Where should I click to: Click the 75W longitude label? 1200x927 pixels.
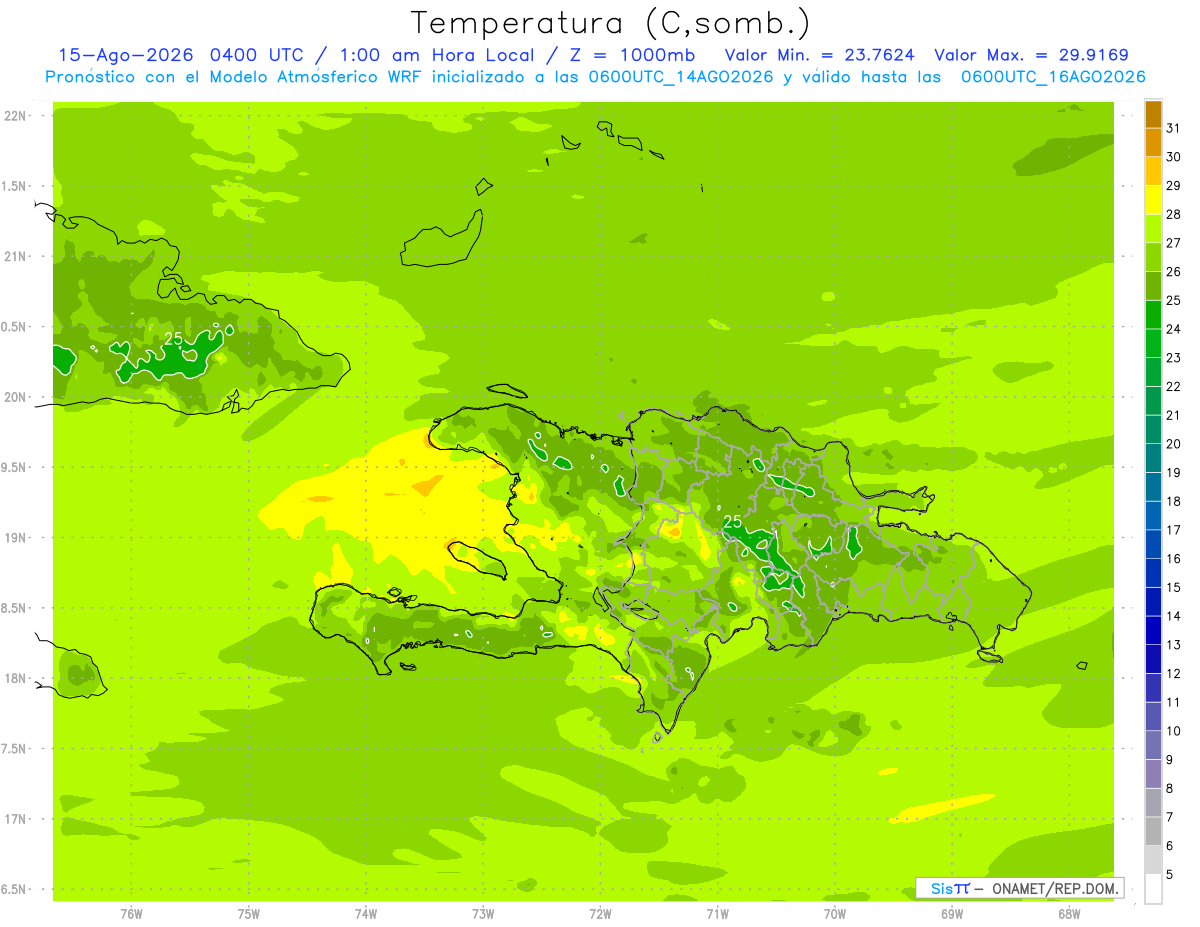[x=249, y=914]
